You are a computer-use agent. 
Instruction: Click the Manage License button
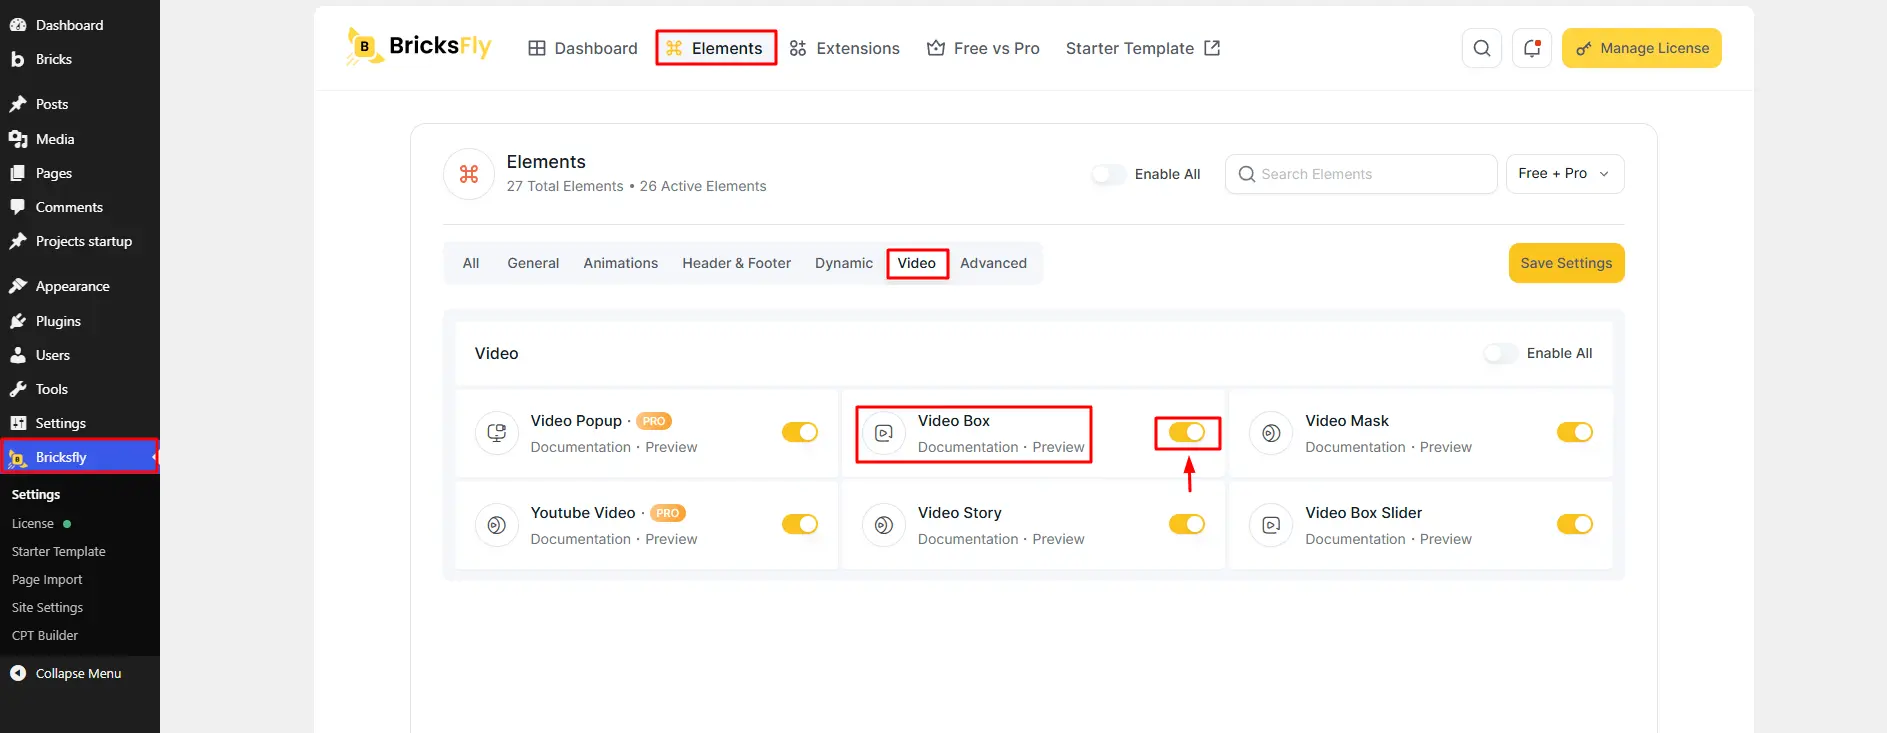[x=1642, y=48]
